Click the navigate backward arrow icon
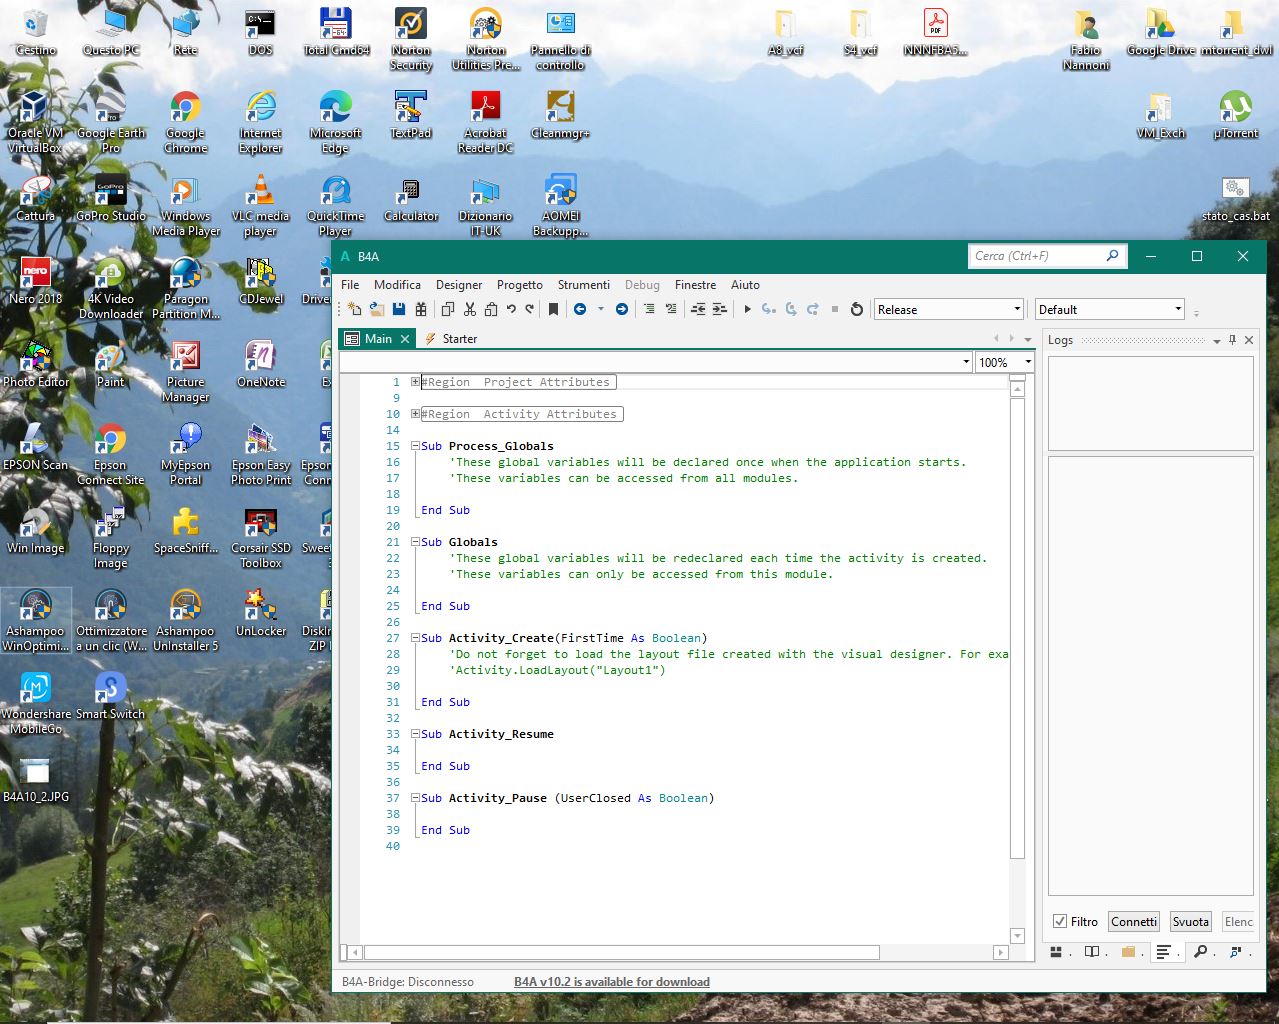The image size is (1279, 1024). tap(580, 310)
